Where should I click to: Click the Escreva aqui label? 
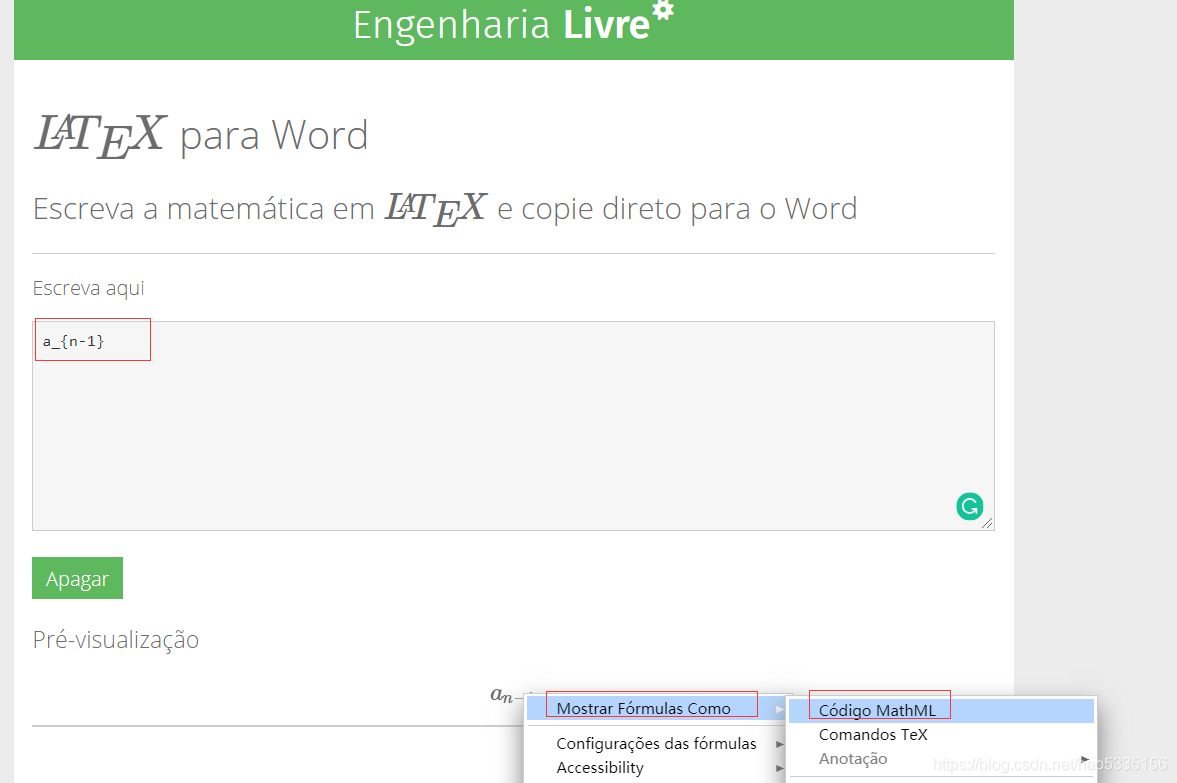coord(89,288)
